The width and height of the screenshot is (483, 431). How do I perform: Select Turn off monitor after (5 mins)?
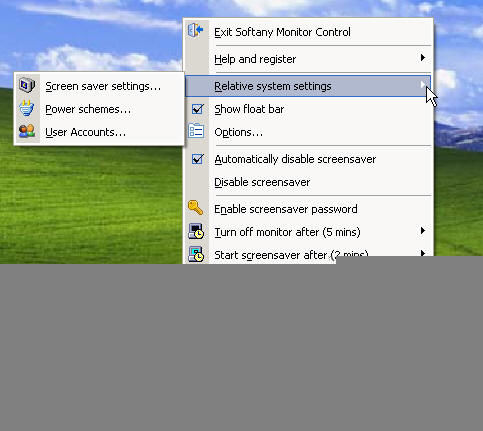(x=287, y=232)
